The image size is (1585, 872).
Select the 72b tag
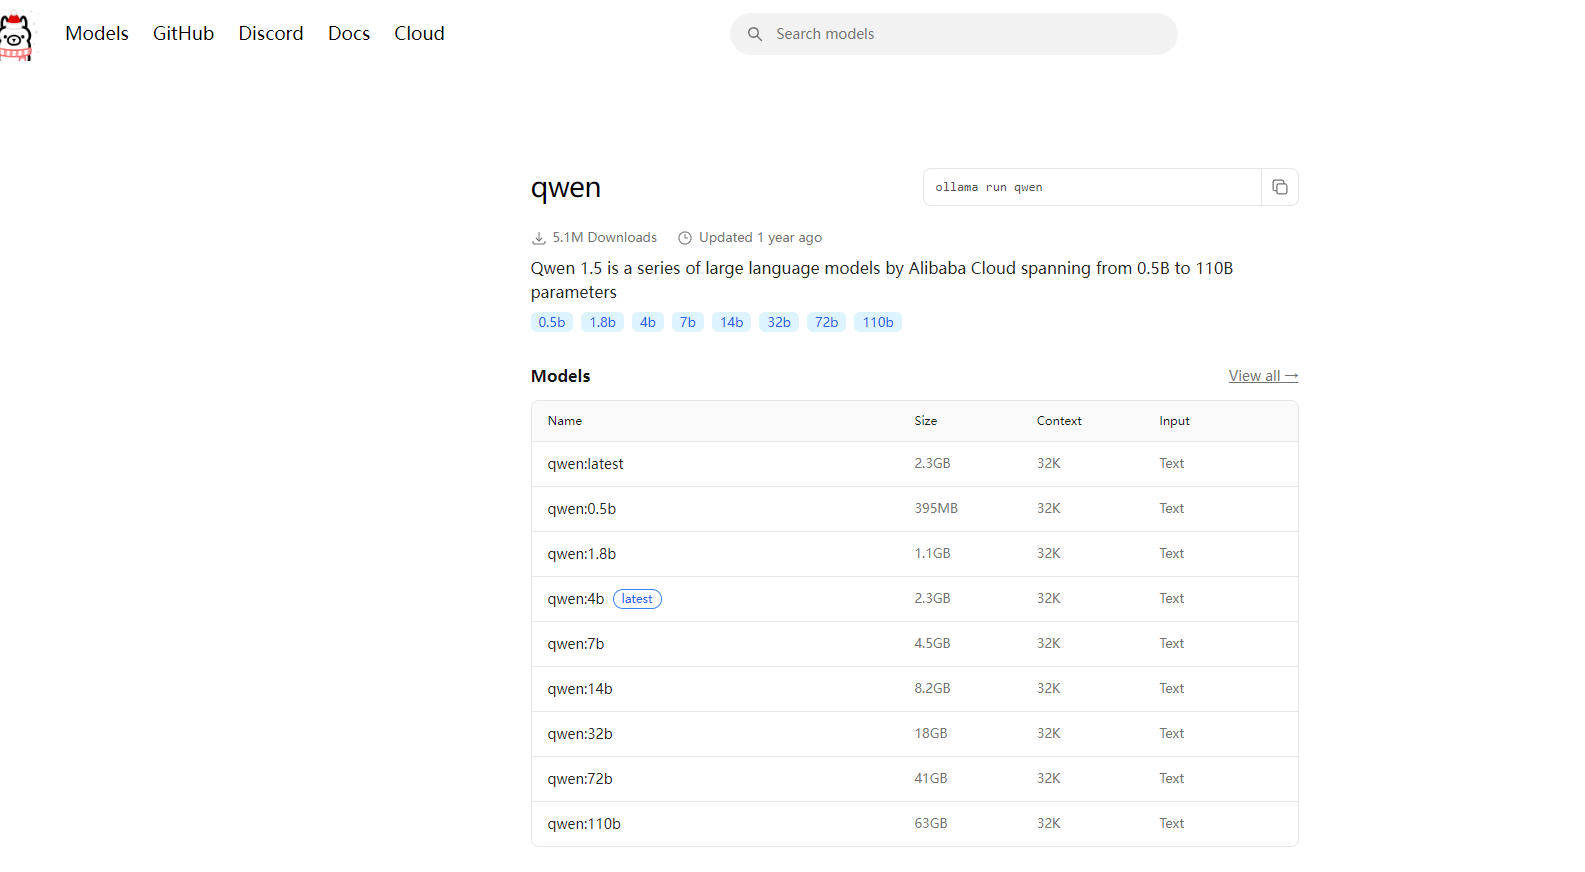click(x=827, y=322)
